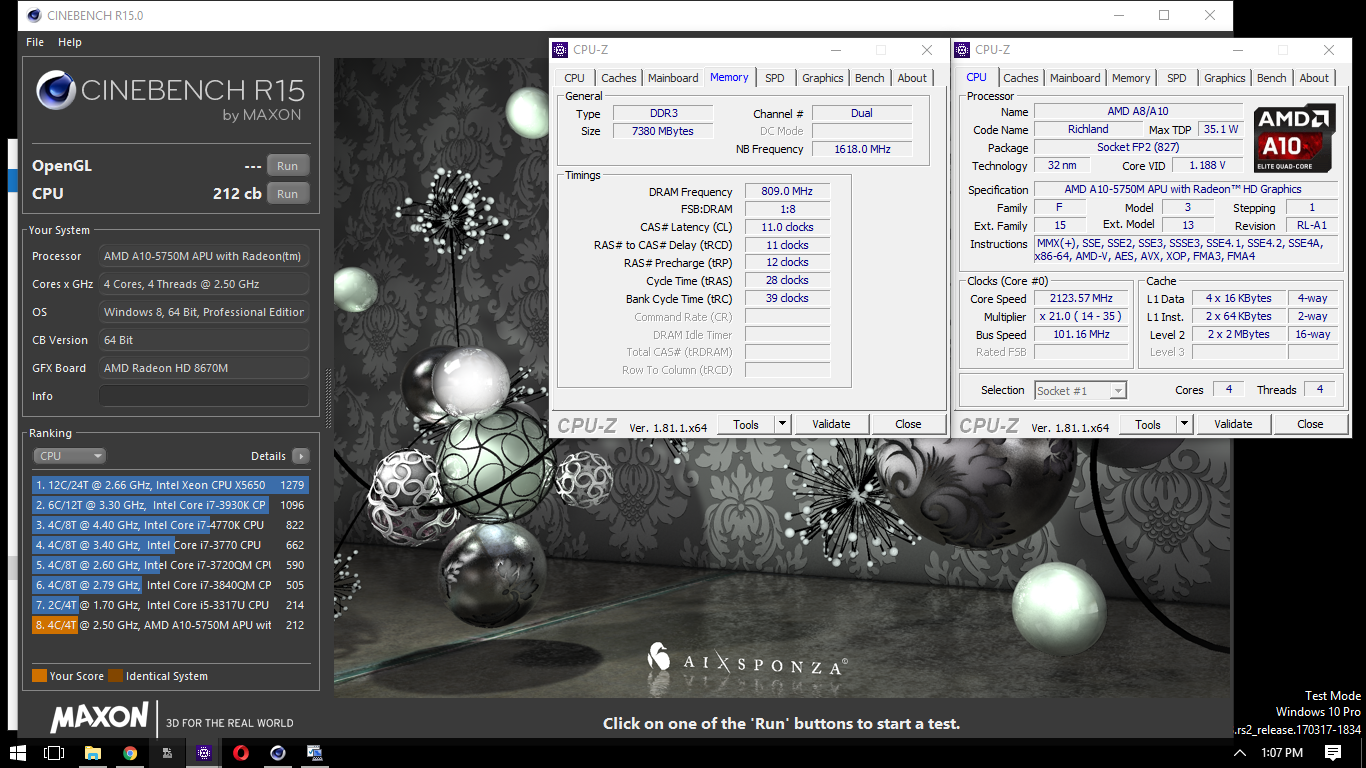The image size is (1366, 768).
Task: Open the Windows Start menu
Action: coord(17,753)
